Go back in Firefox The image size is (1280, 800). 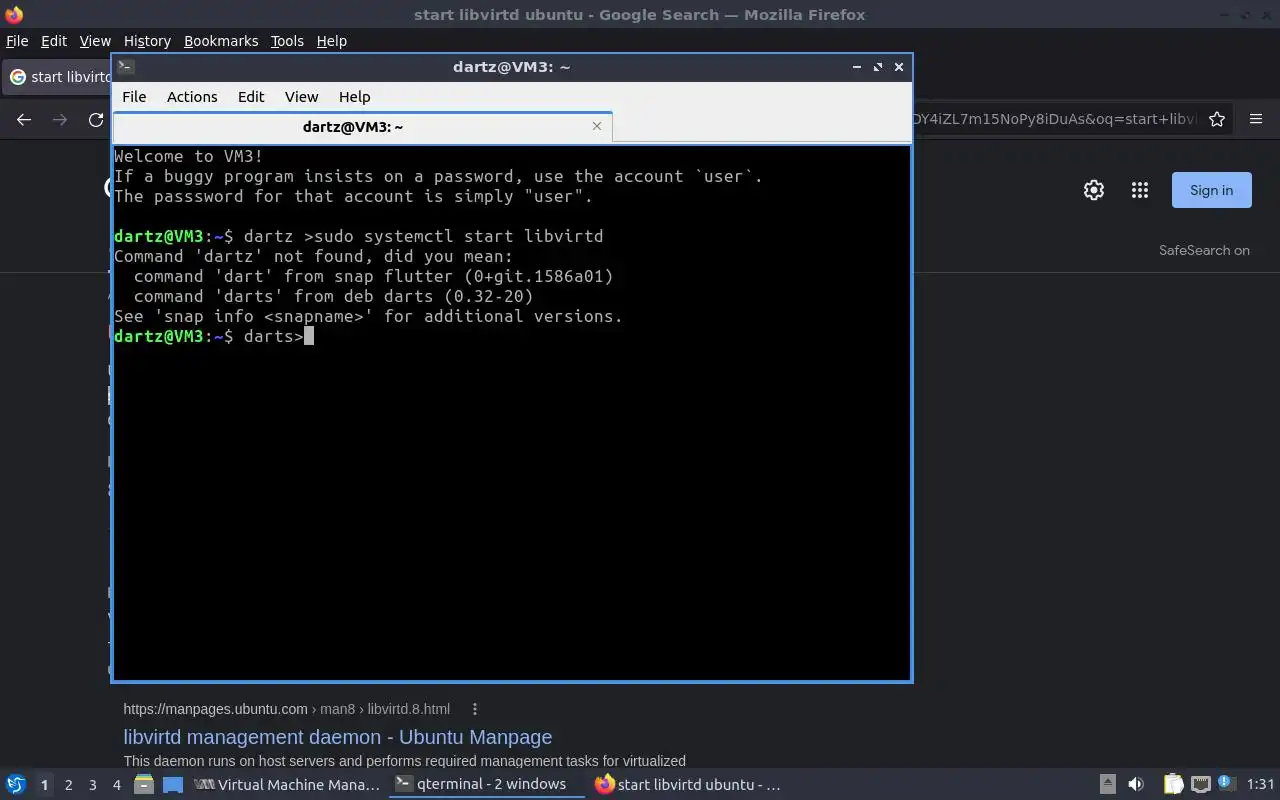24,119
